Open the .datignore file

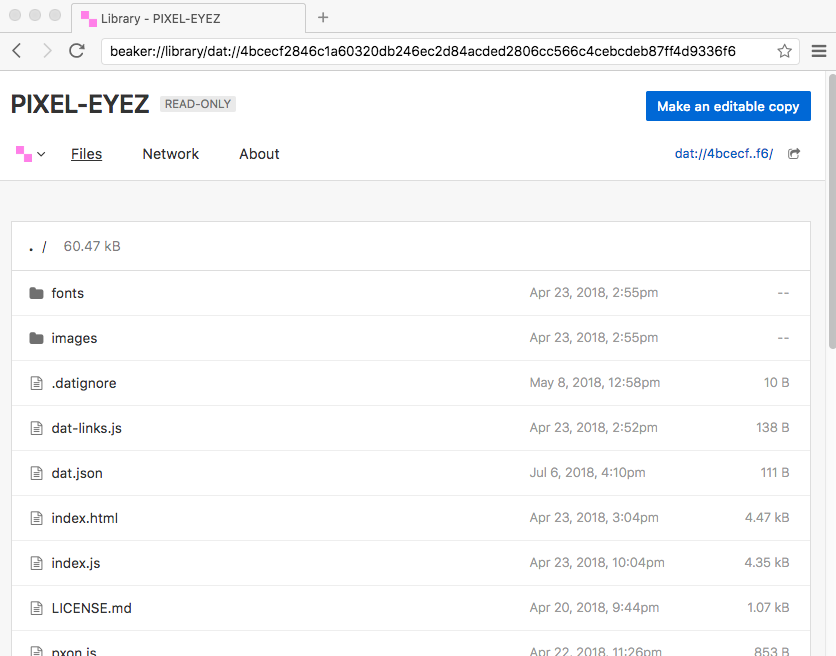84,383
